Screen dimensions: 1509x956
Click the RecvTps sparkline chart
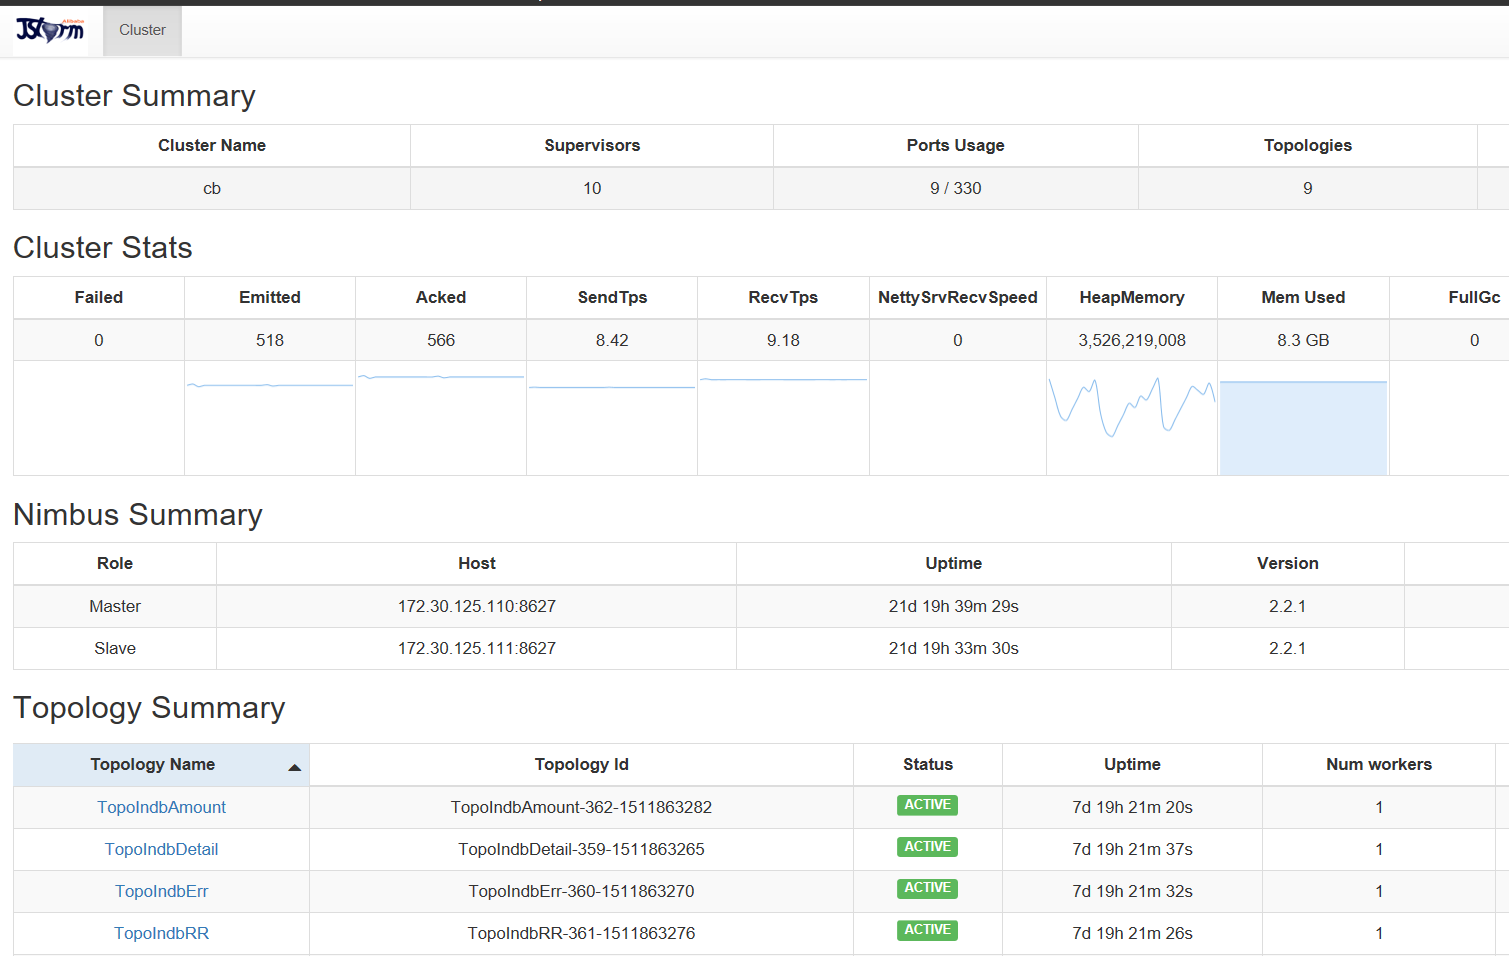coord(783,380)
